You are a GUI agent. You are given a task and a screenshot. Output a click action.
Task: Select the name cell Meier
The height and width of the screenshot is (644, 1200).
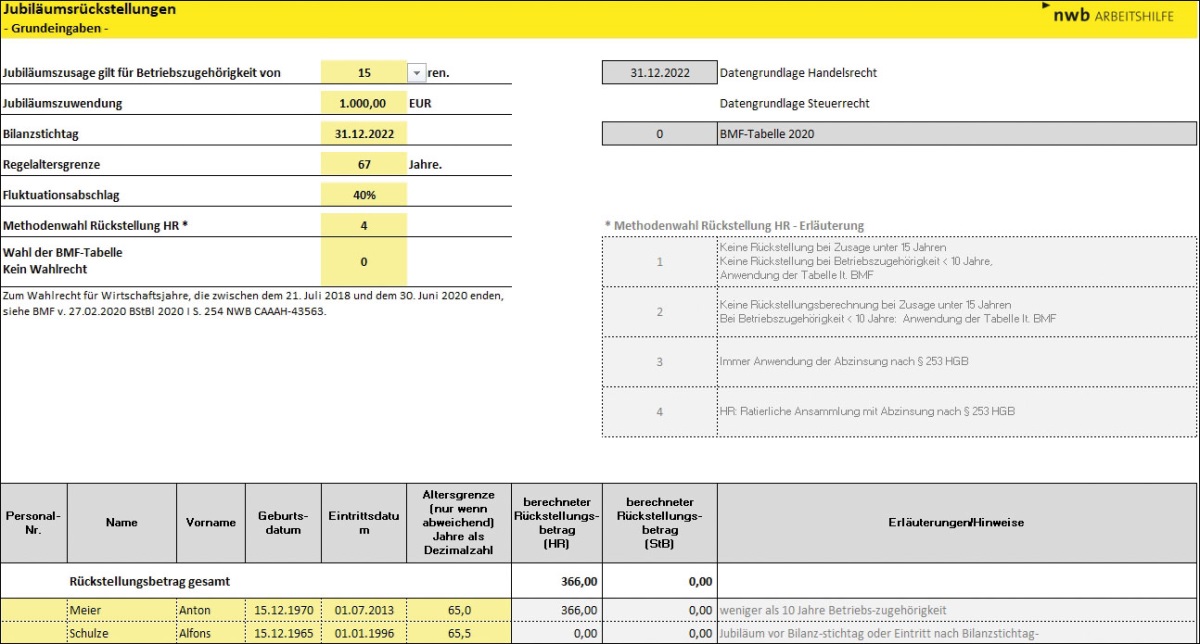pos(120,610)
